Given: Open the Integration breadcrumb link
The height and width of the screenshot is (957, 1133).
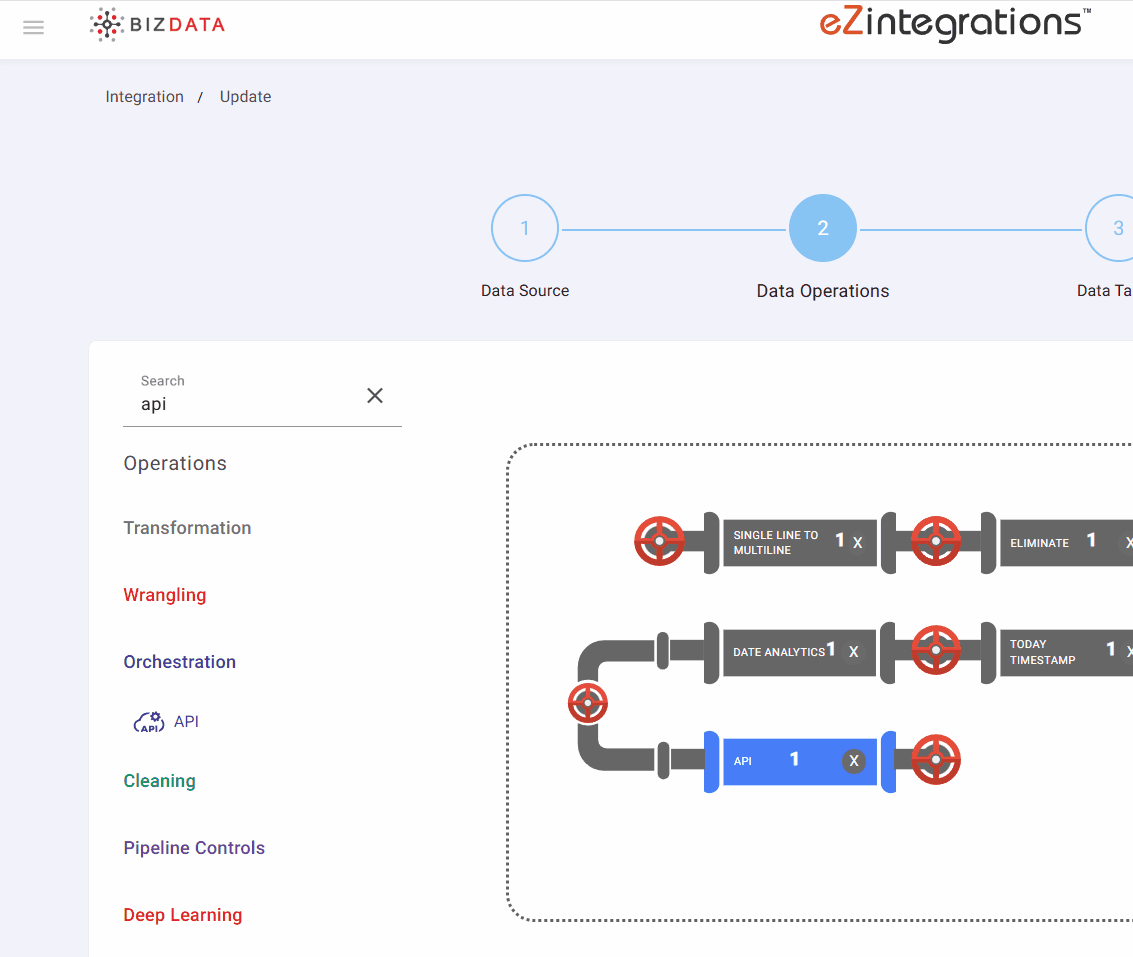Looking at the screenshot, I should point(145,97).
